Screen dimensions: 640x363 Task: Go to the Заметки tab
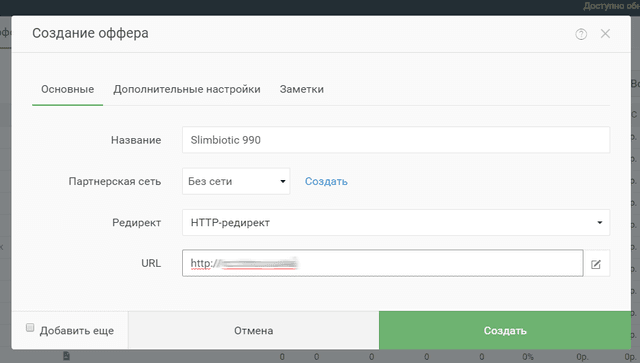coord(302,89)
